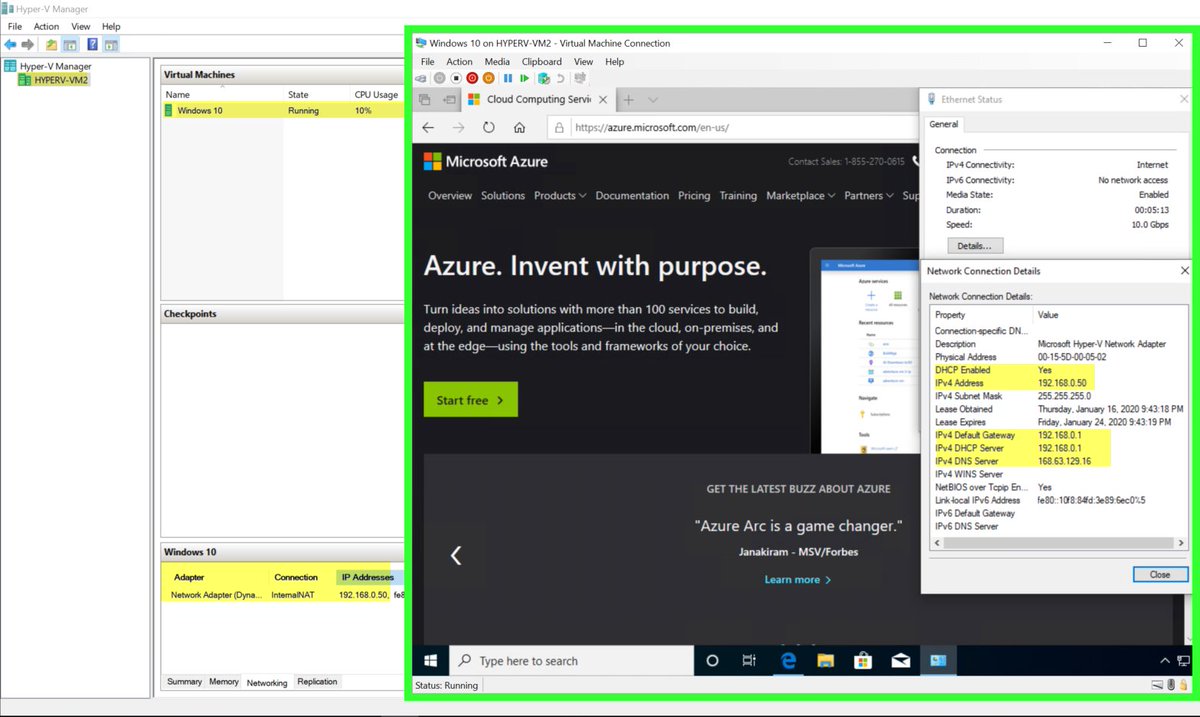Open Mail app from the taskbar

(900, 661)
